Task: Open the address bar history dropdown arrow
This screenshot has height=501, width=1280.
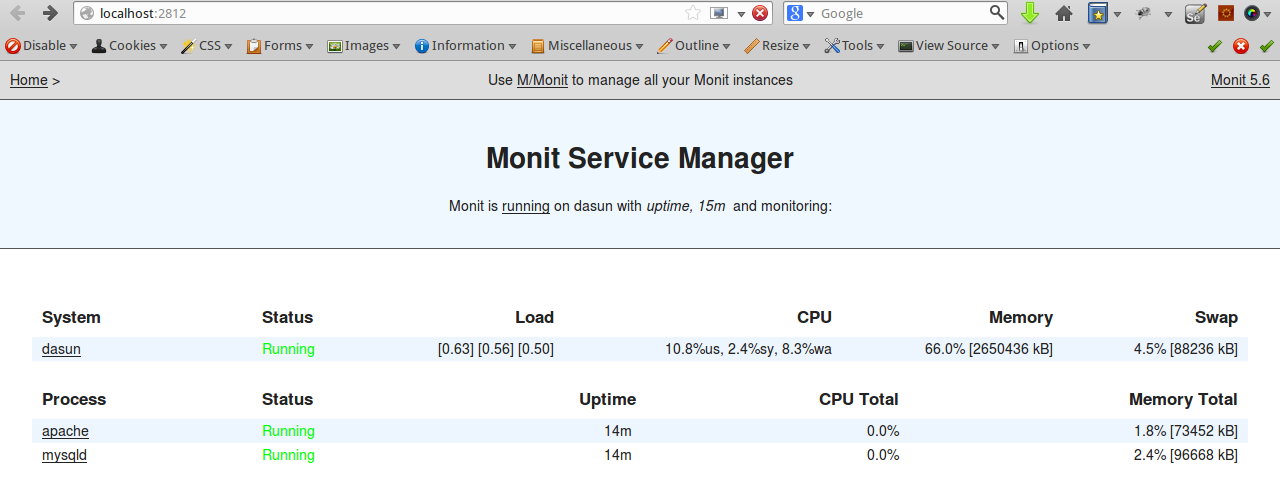Action: pyautogui.click(x=741, y=14)
